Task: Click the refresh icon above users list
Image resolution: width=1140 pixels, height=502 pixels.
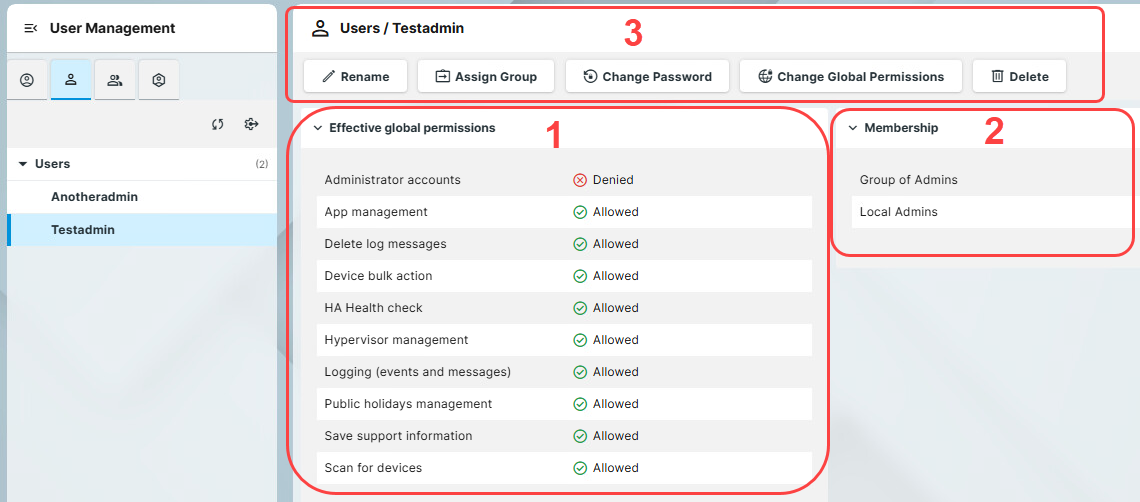Action: pos(217,124)
